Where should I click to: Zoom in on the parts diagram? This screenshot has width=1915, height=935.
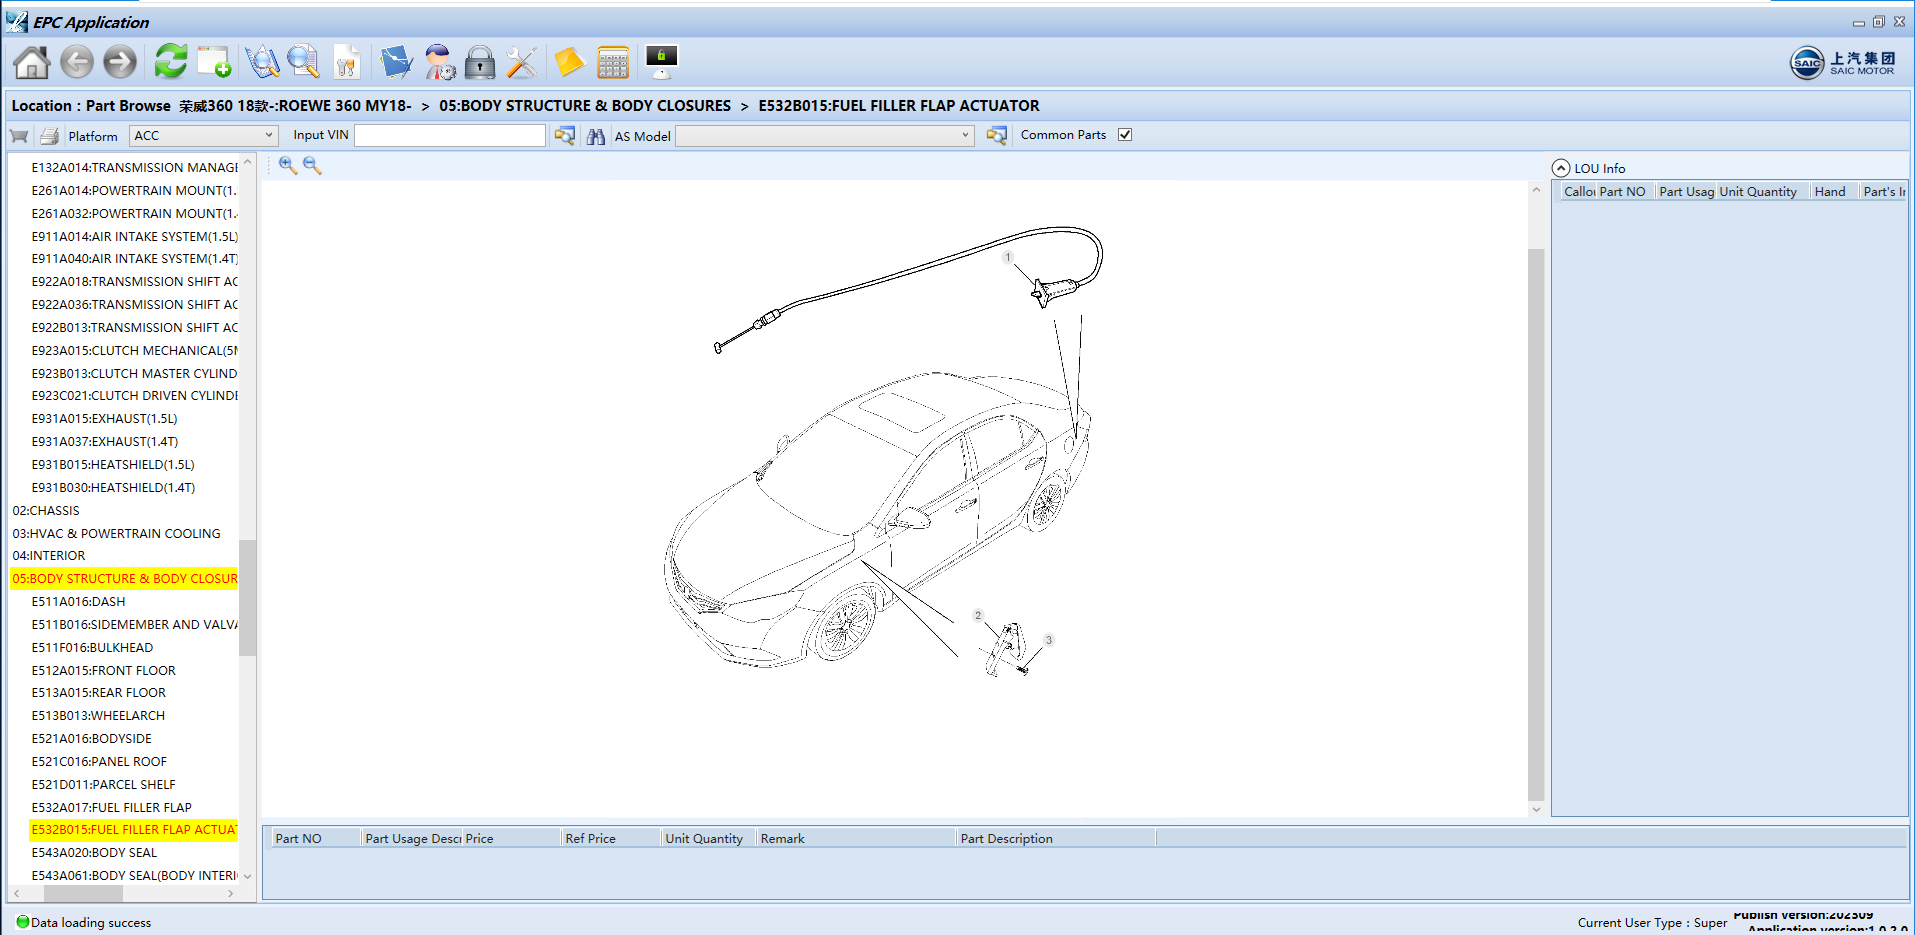(x=288, y=166)
